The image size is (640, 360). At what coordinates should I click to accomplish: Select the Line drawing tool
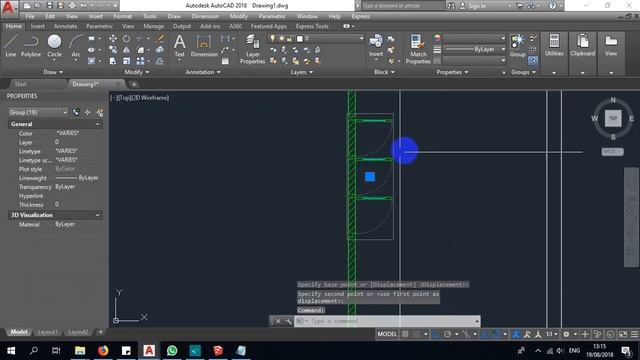point(11,45)
